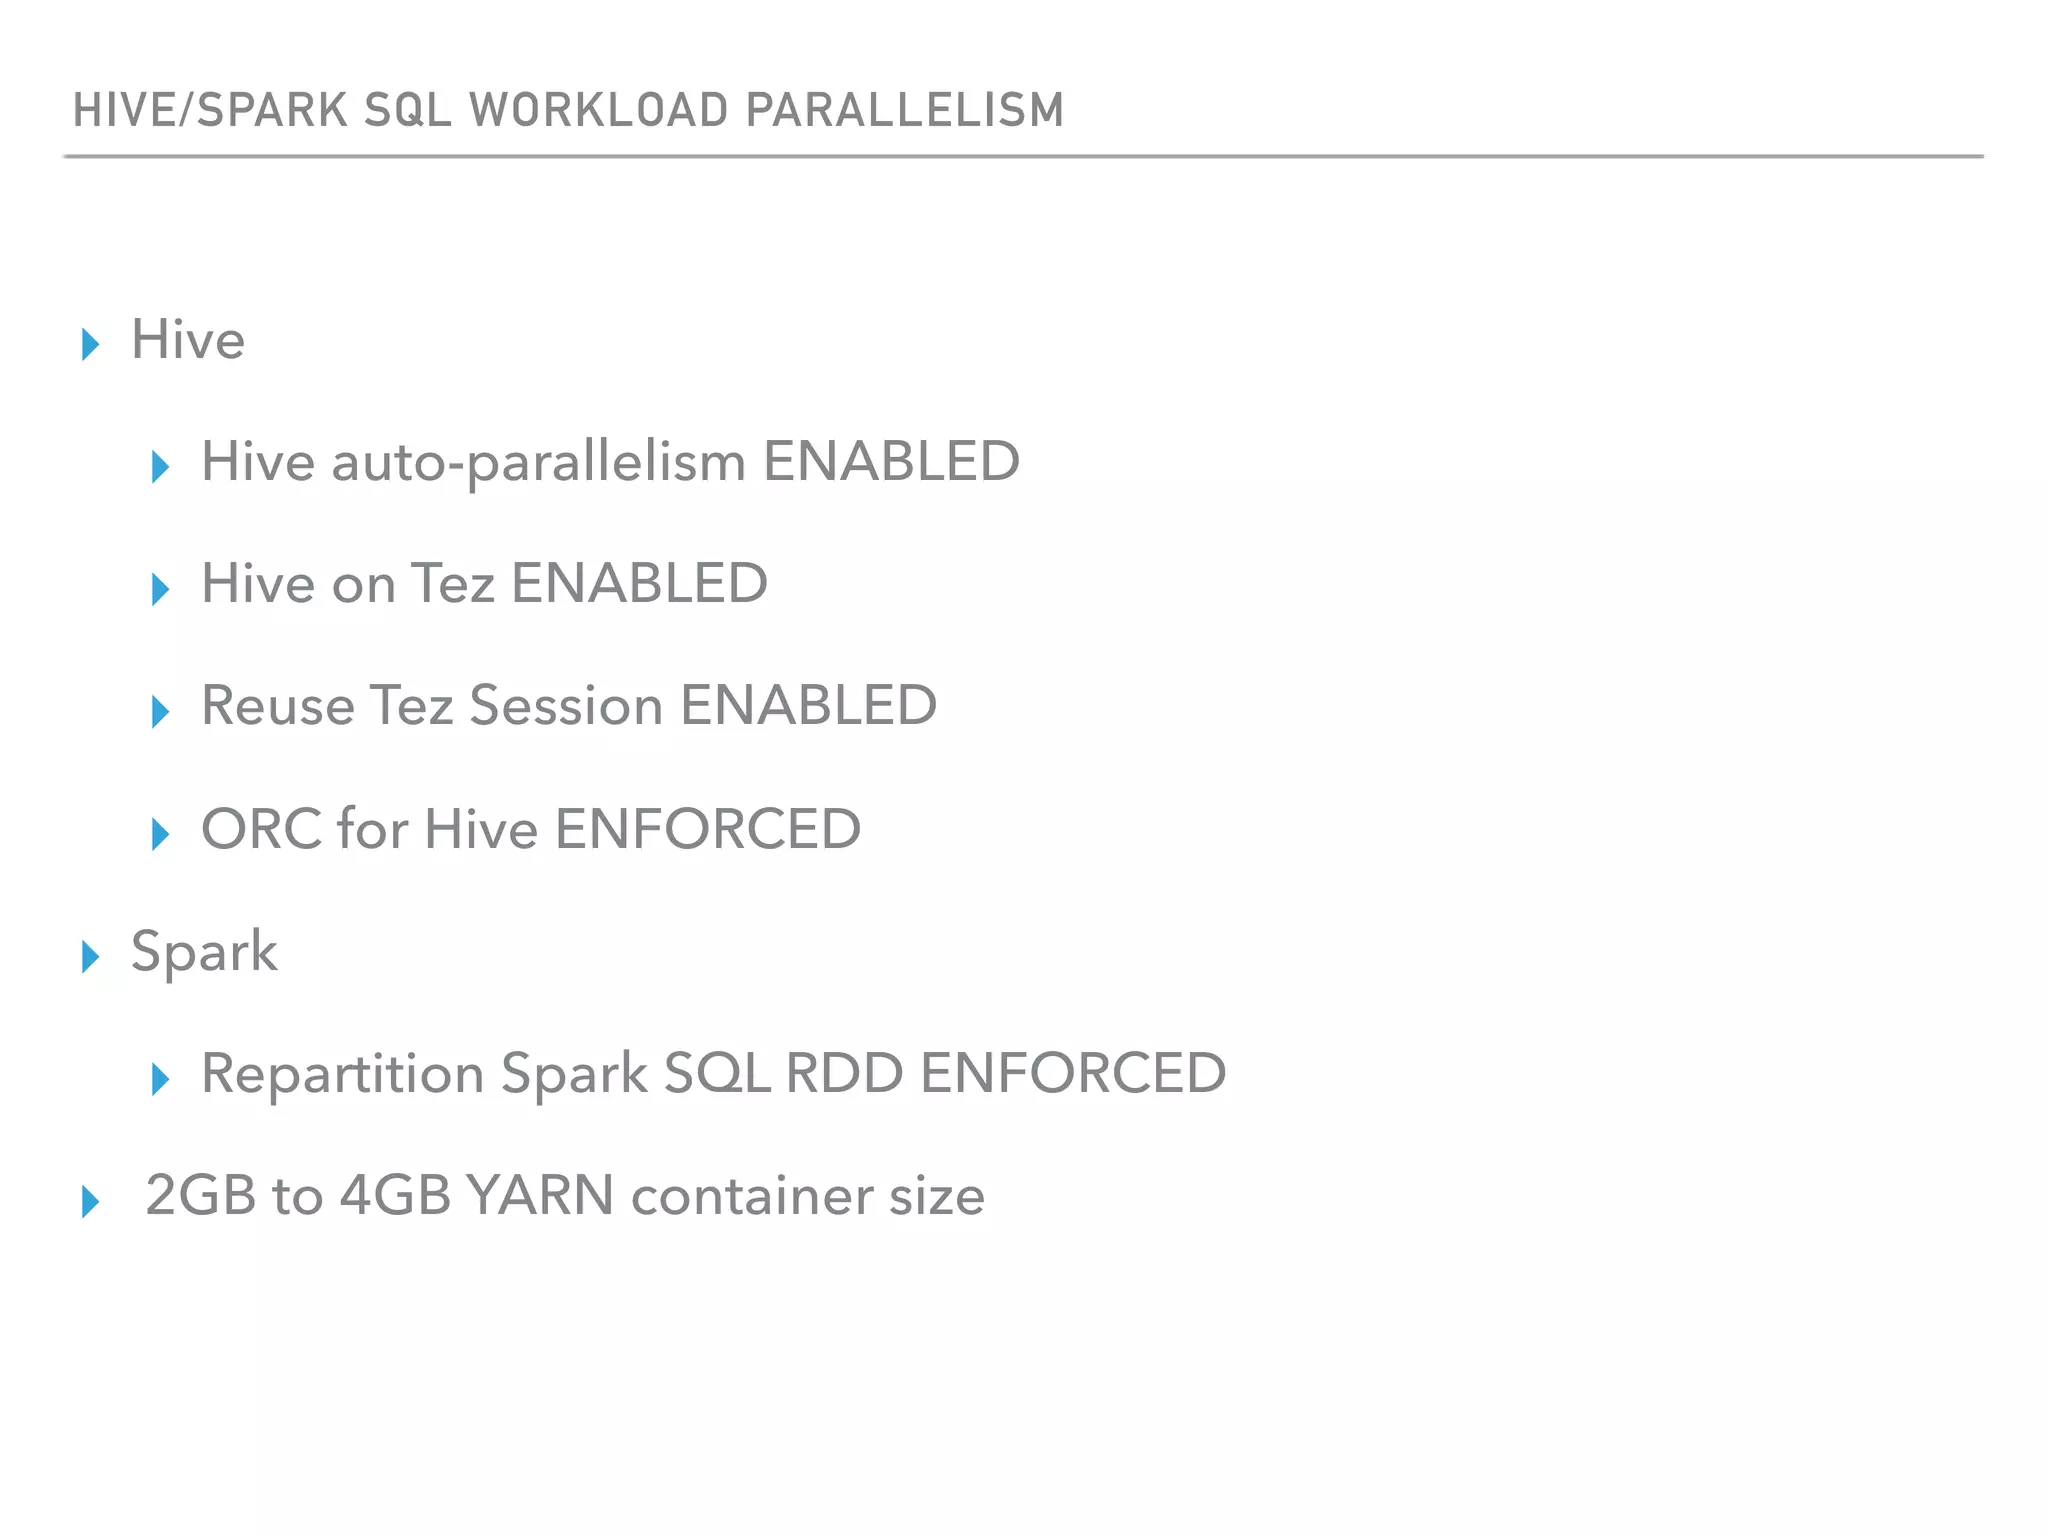Viewport: 2048px width, 1536px height.
Task: Click the bullet arrow before ORC for Hive
Action: (x=160, y=833)
